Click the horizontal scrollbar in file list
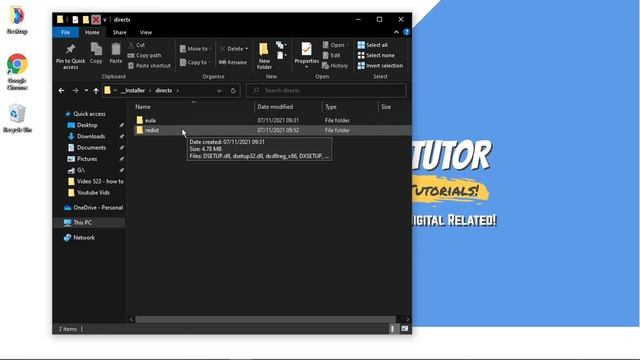 click(265, 320)
